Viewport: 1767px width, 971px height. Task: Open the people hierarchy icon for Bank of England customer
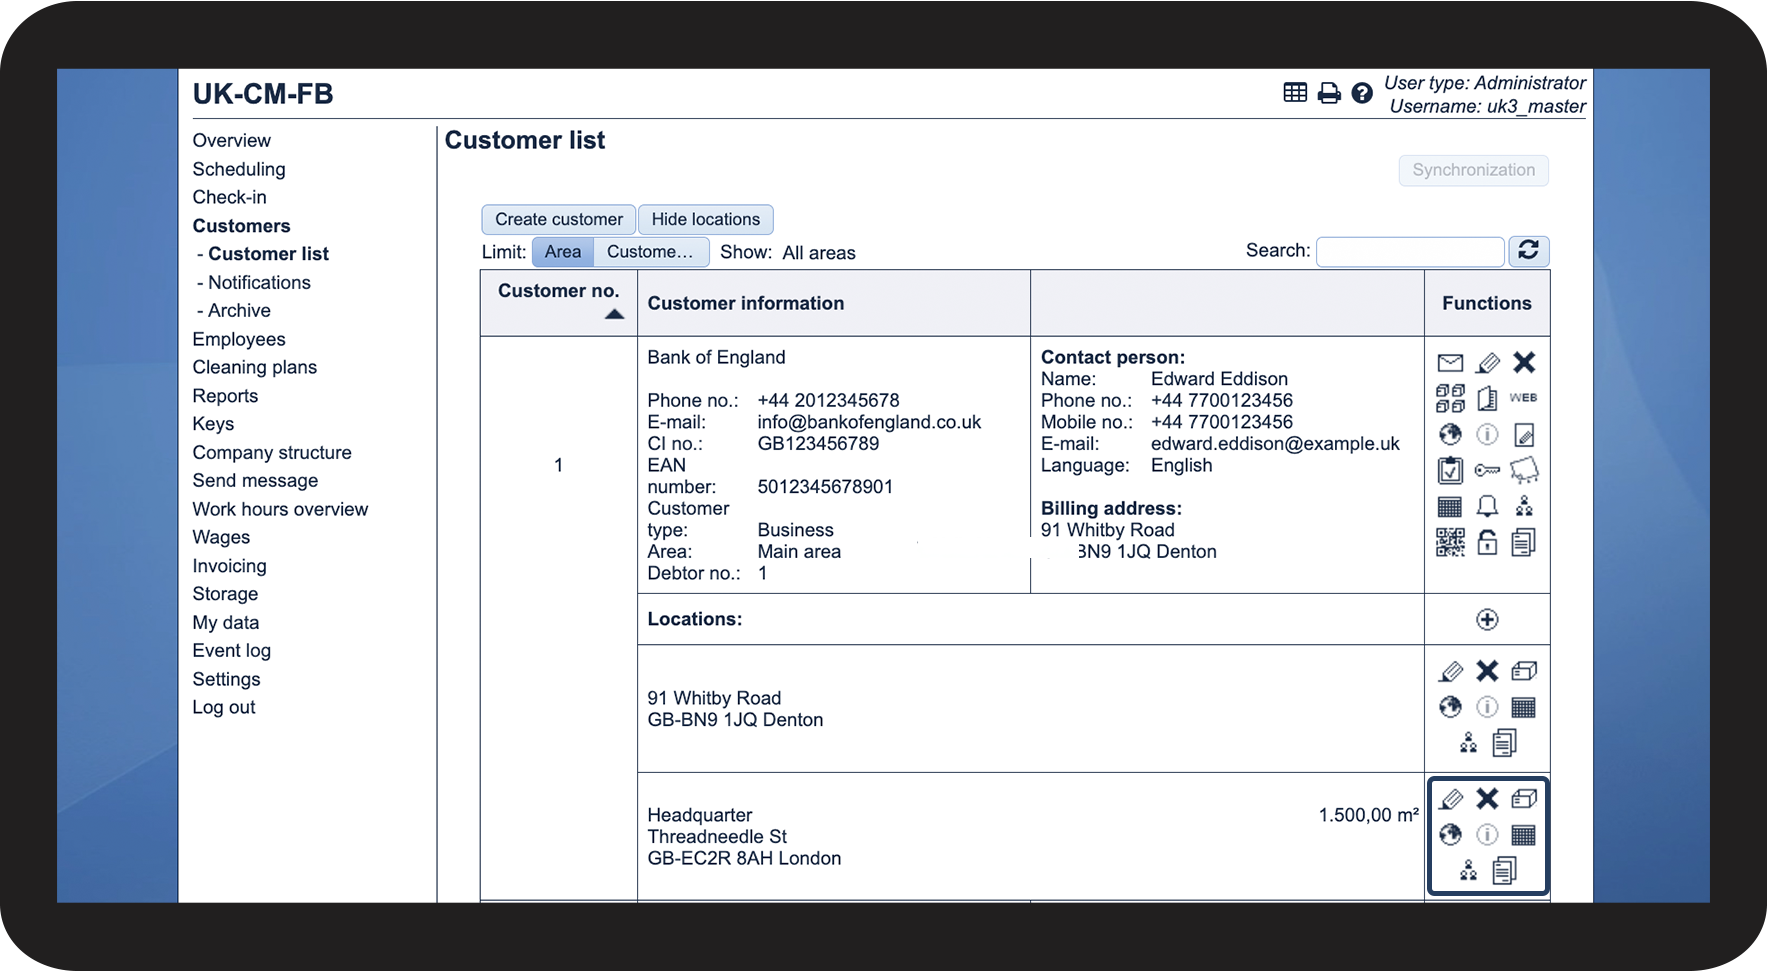[1524, 506]
